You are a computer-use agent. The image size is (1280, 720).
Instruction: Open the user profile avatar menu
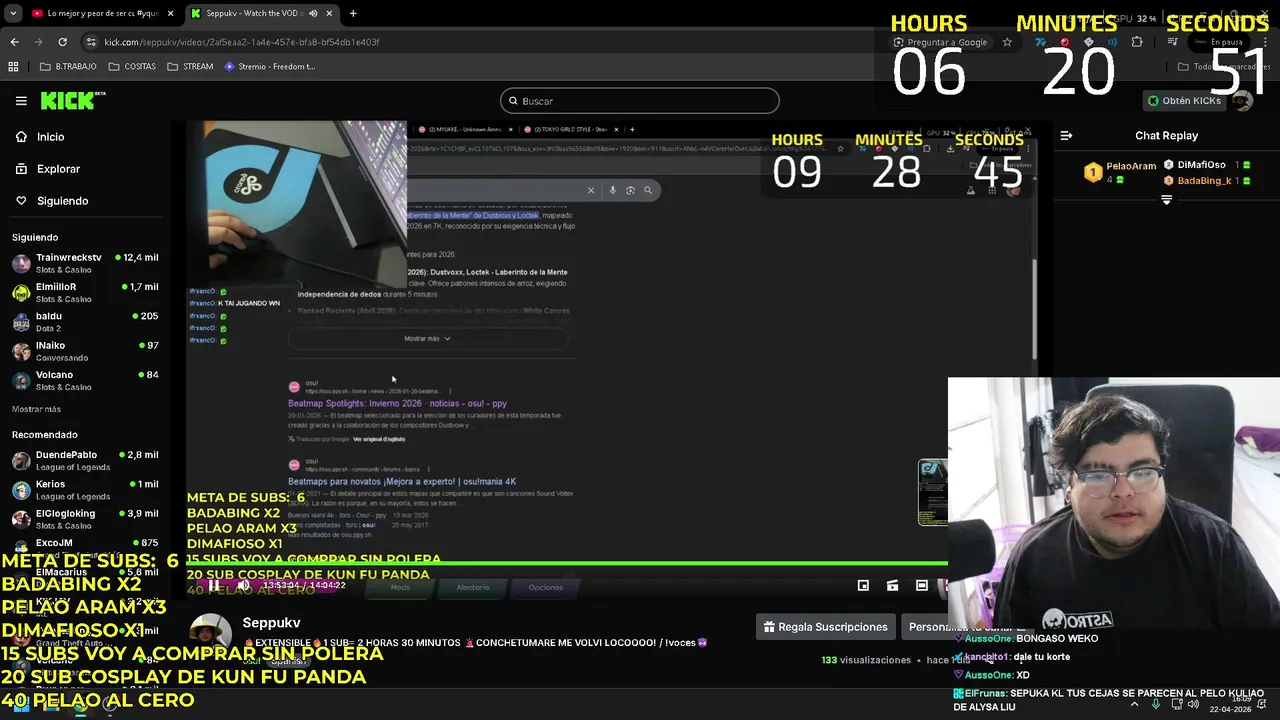point(1242,101)
